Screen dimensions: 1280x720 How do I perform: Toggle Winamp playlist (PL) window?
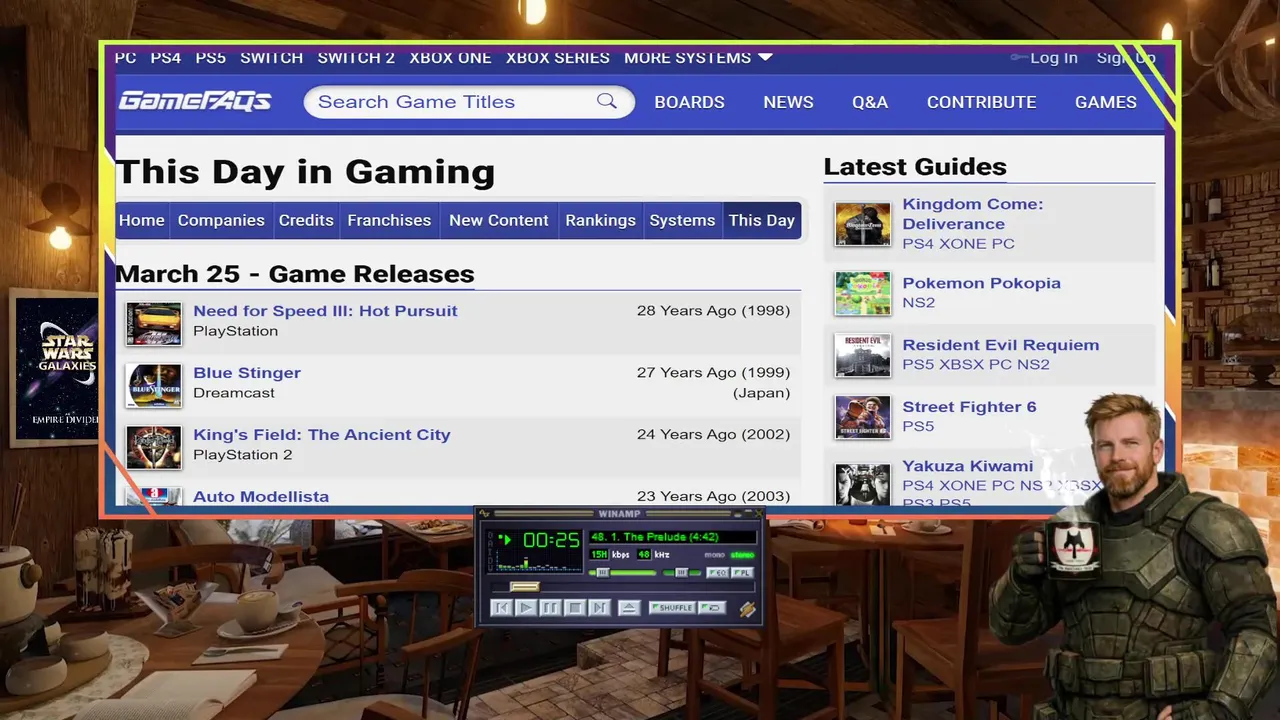742,572
